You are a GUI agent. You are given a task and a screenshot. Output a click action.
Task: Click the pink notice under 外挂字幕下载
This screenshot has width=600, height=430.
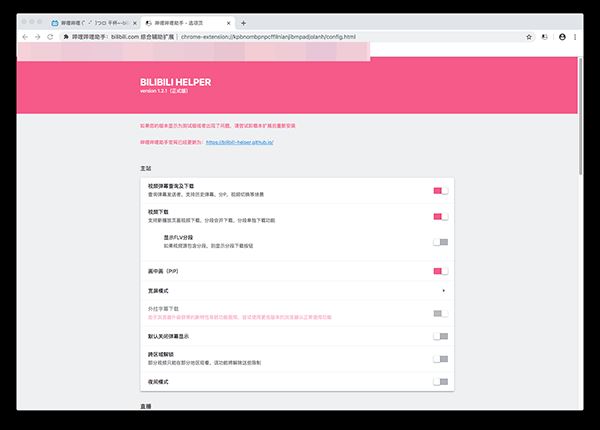240,317
